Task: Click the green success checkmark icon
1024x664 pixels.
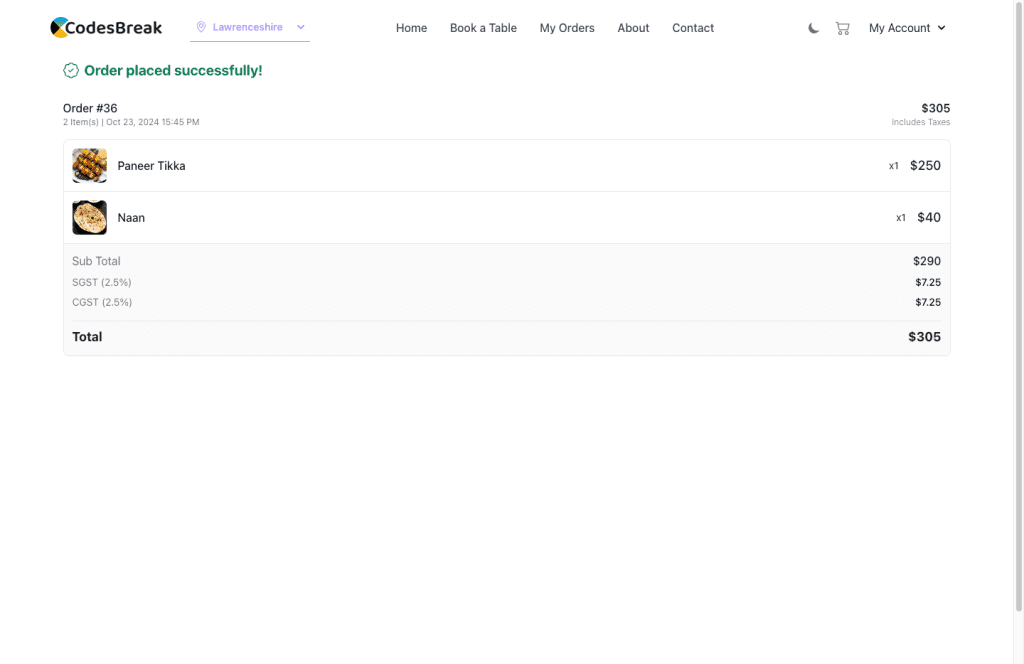Action: (x=71, y=70)
